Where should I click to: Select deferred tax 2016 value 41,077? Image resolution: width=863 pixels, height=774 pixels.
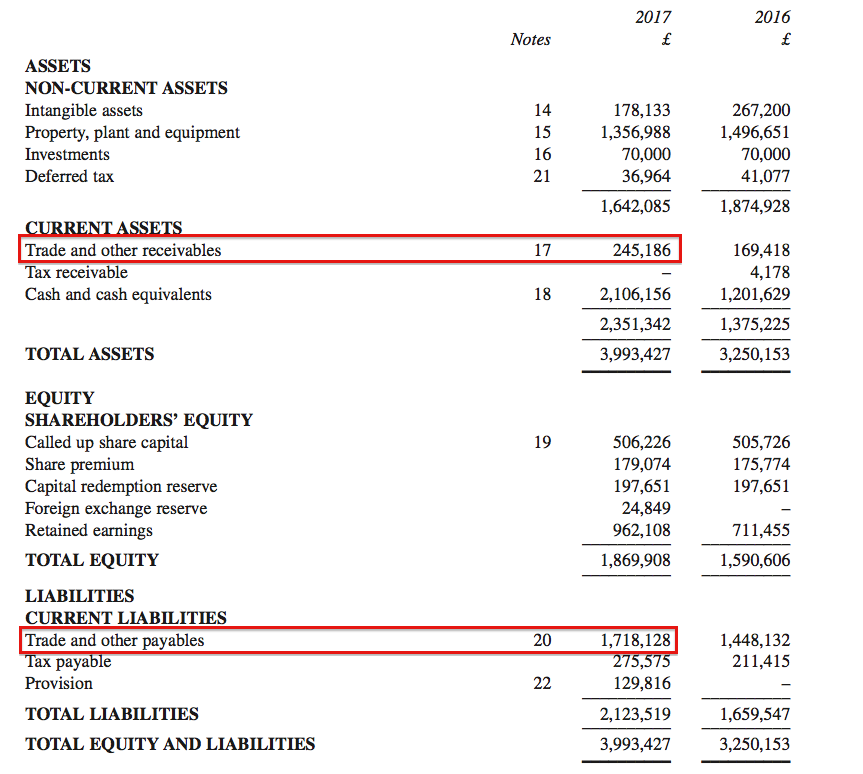pyautogui.click(x=765, y=177)
